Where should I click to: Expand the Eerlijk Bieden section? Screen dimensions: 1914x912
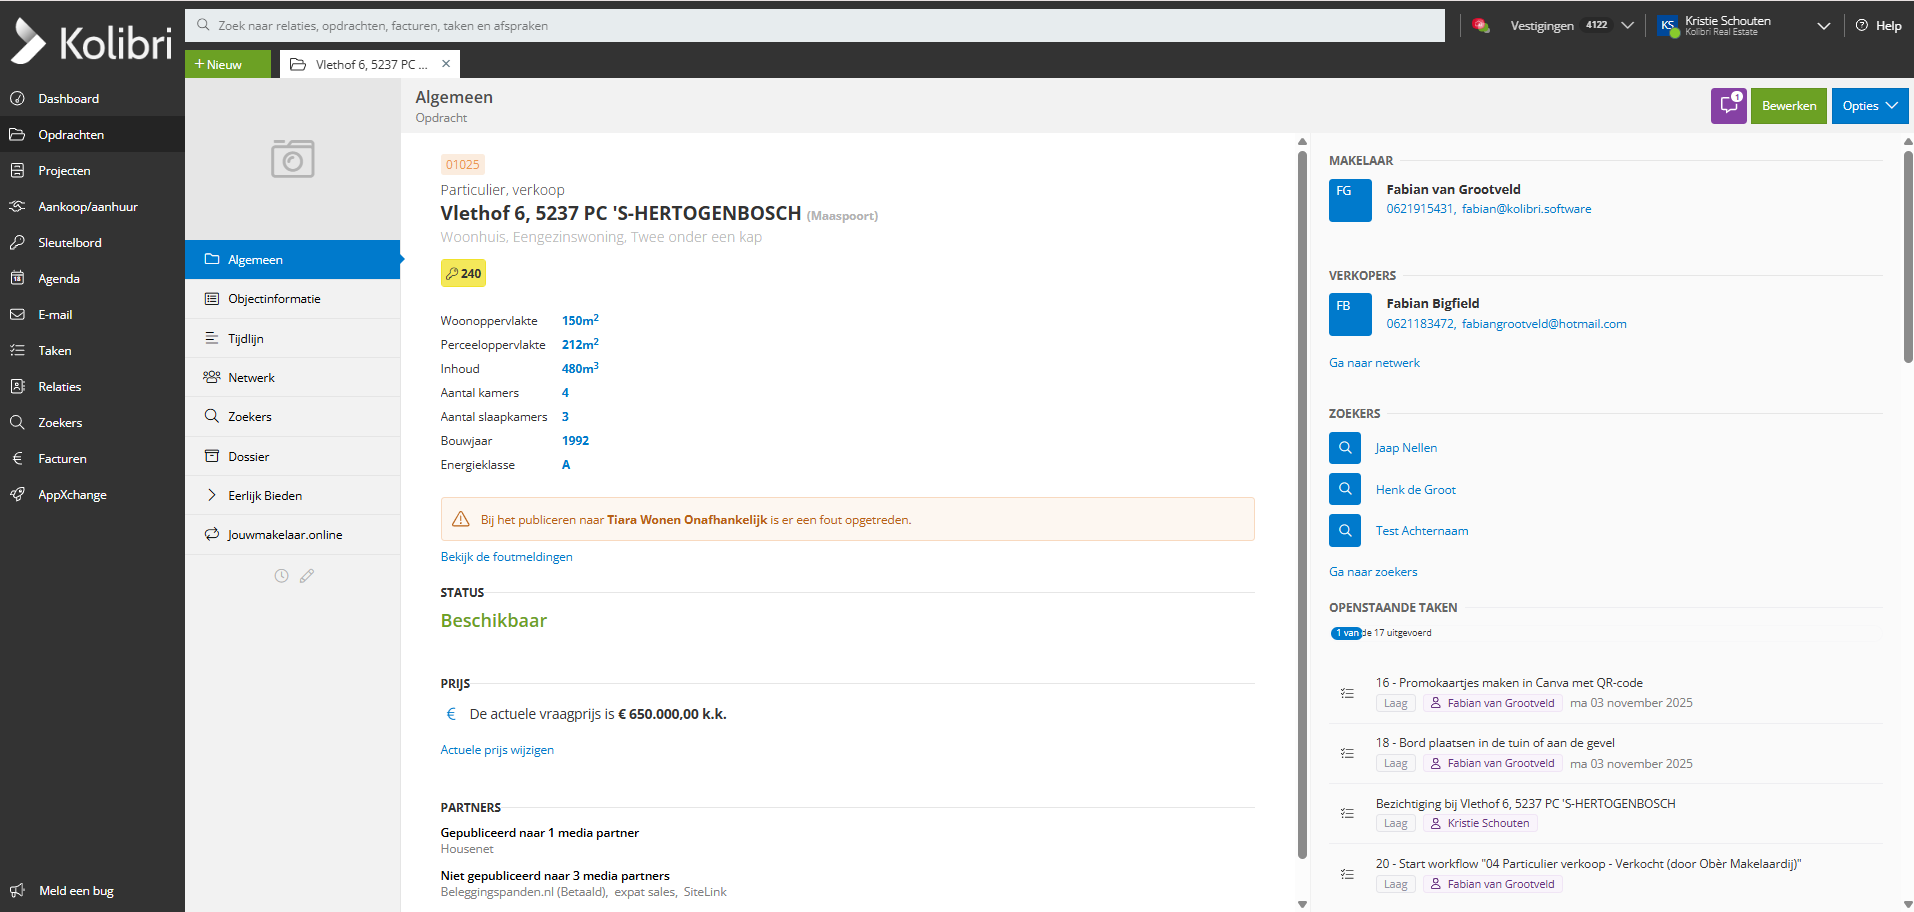[265, 496]
